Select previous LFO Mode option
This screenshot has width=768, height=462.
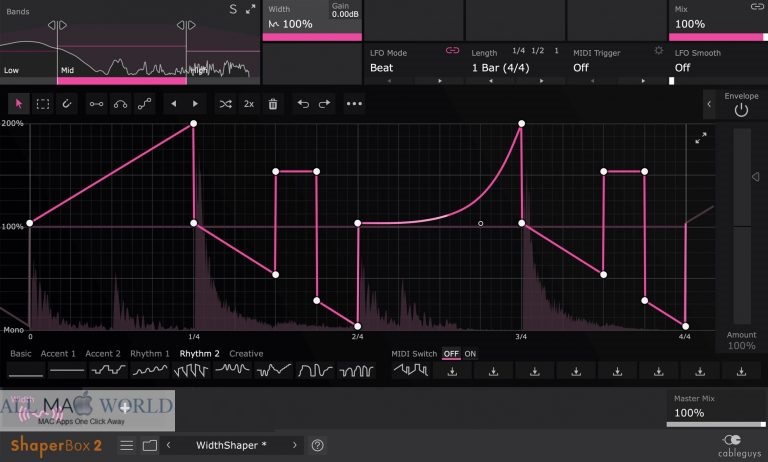[389, 81]
